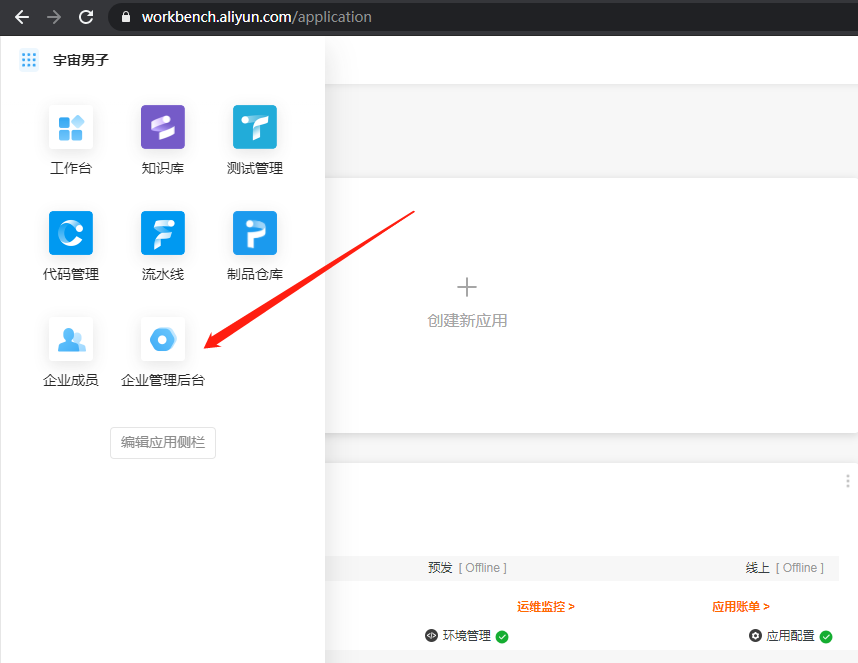The width and height of the screenshot is (858, 663).
Task: Open the 制品仓库 artifact repository icon
Action: 254,233
